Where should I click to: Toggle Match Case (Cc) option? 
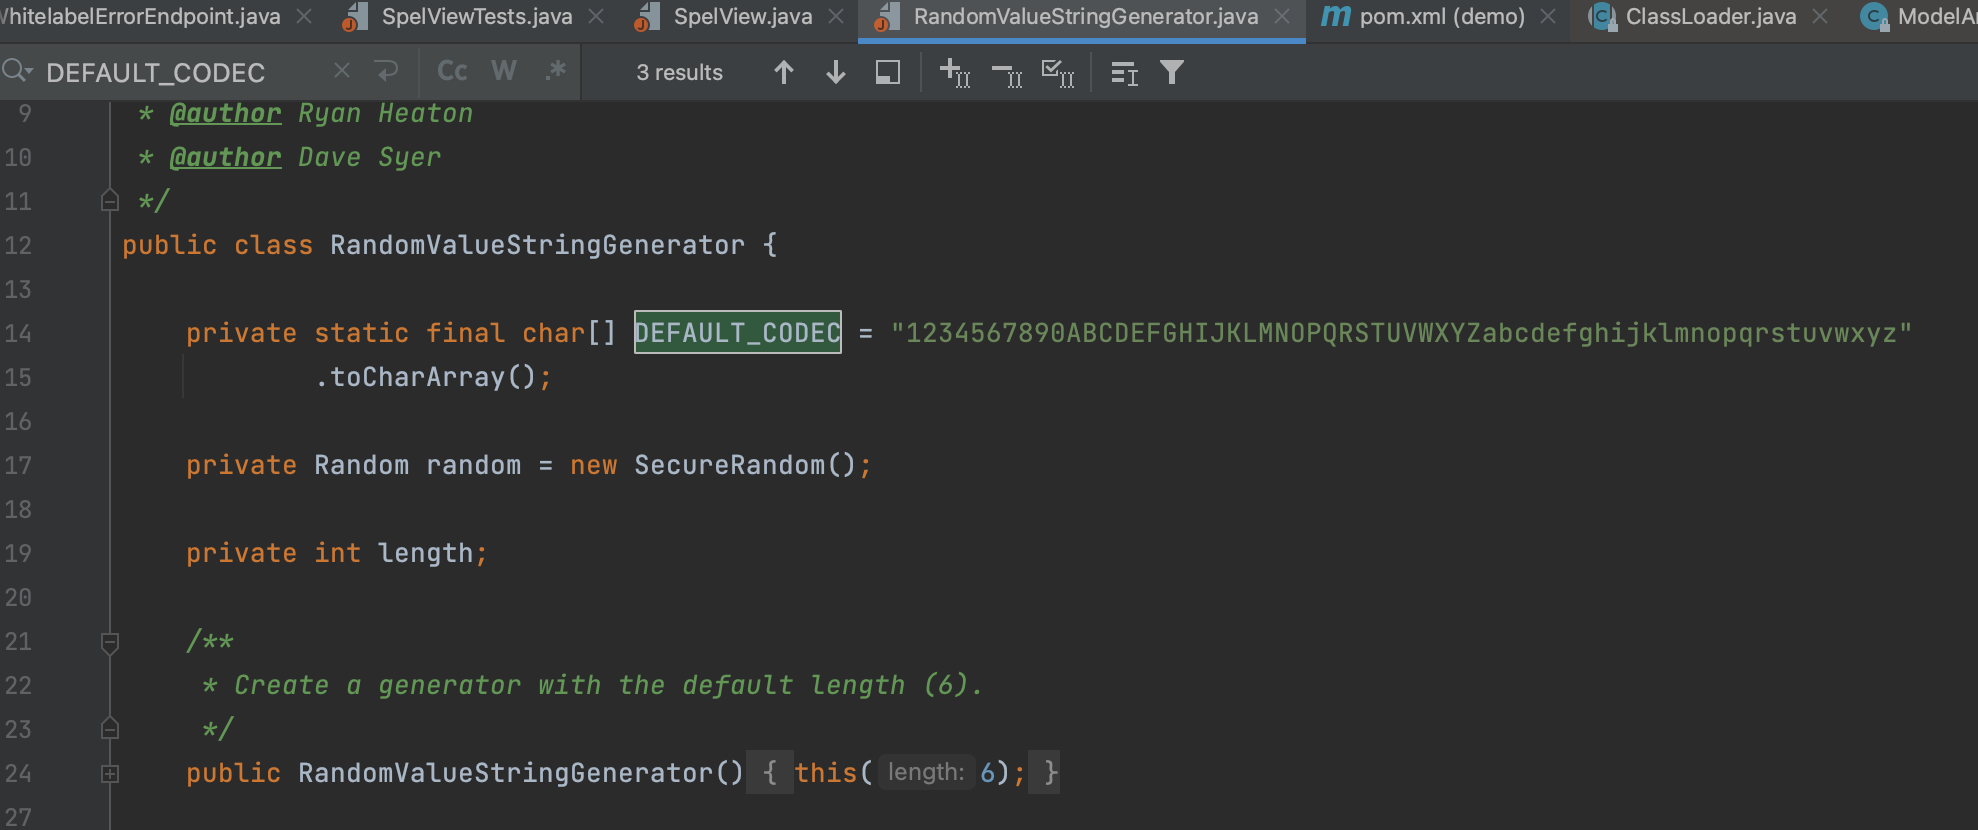(452, 71)
